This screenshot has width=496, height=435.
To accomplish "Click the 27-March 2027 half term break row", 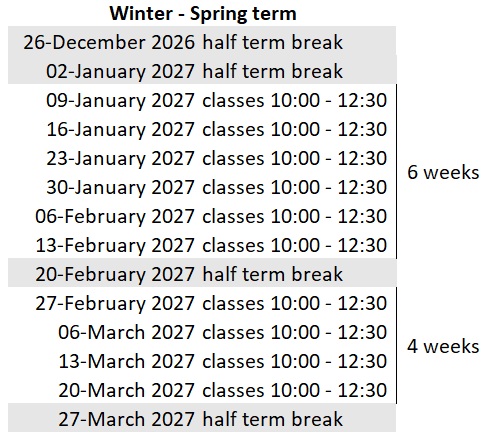I will pyautogui.click(x=202, y=419).
